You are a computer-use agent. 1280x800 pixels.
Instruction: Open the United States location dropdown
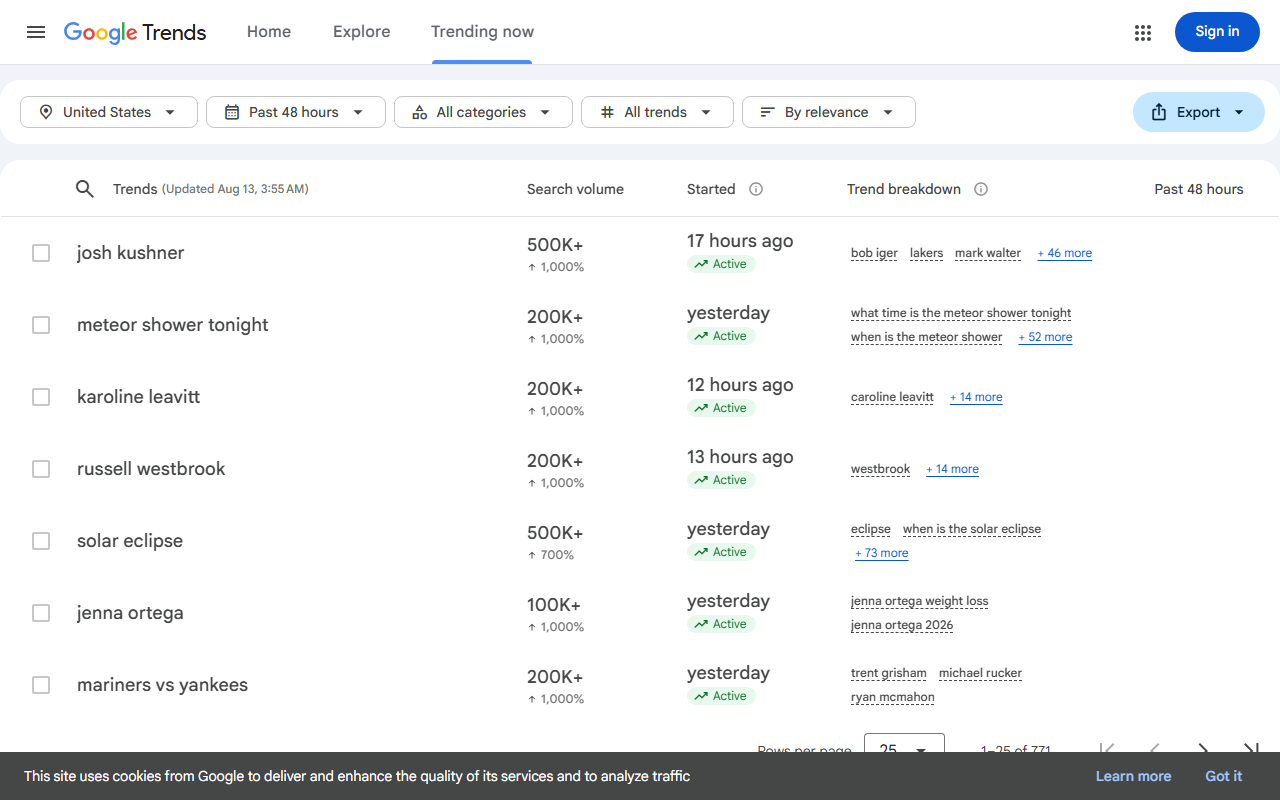tap(109, 112)
